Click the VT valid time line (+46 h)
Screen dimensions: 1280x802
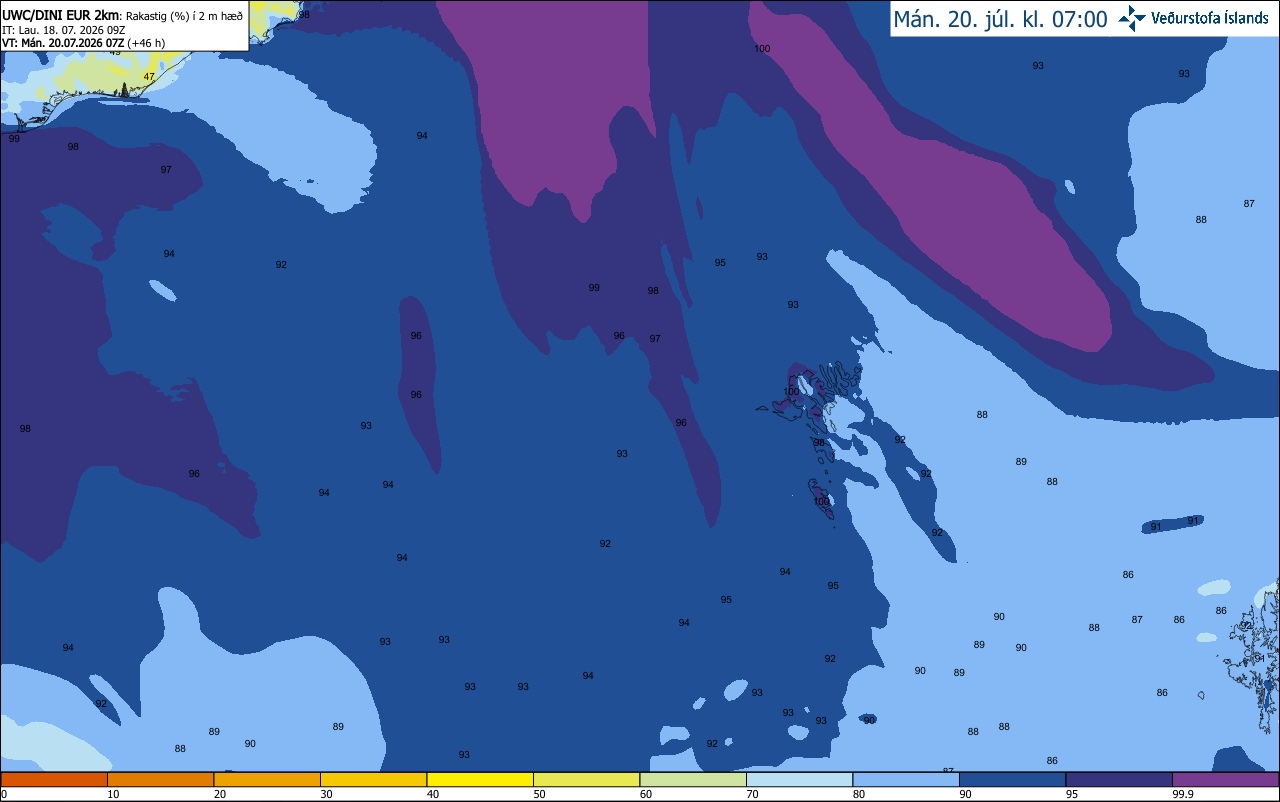tap(84, 42)
